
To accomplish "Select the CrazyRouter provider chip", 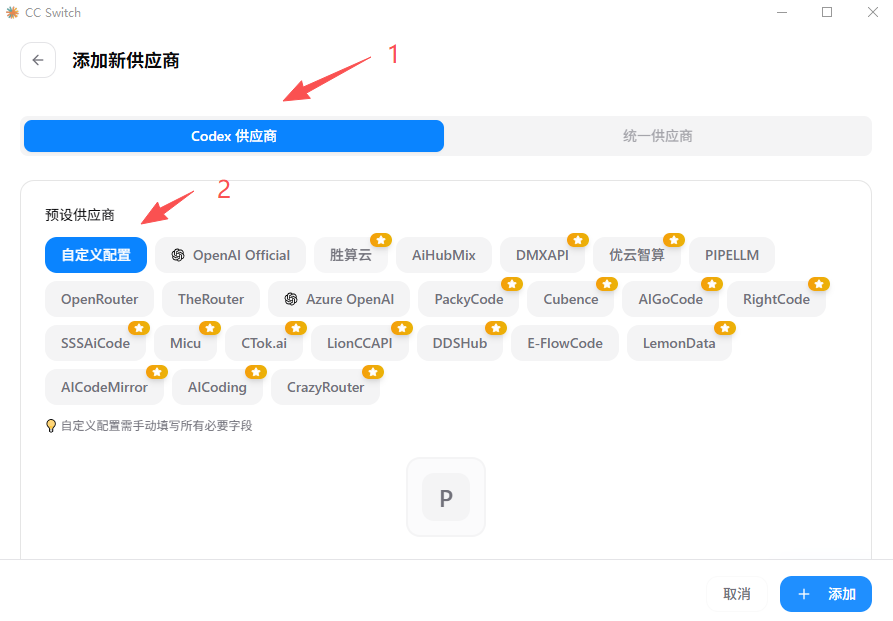I will tap(325, 387).
